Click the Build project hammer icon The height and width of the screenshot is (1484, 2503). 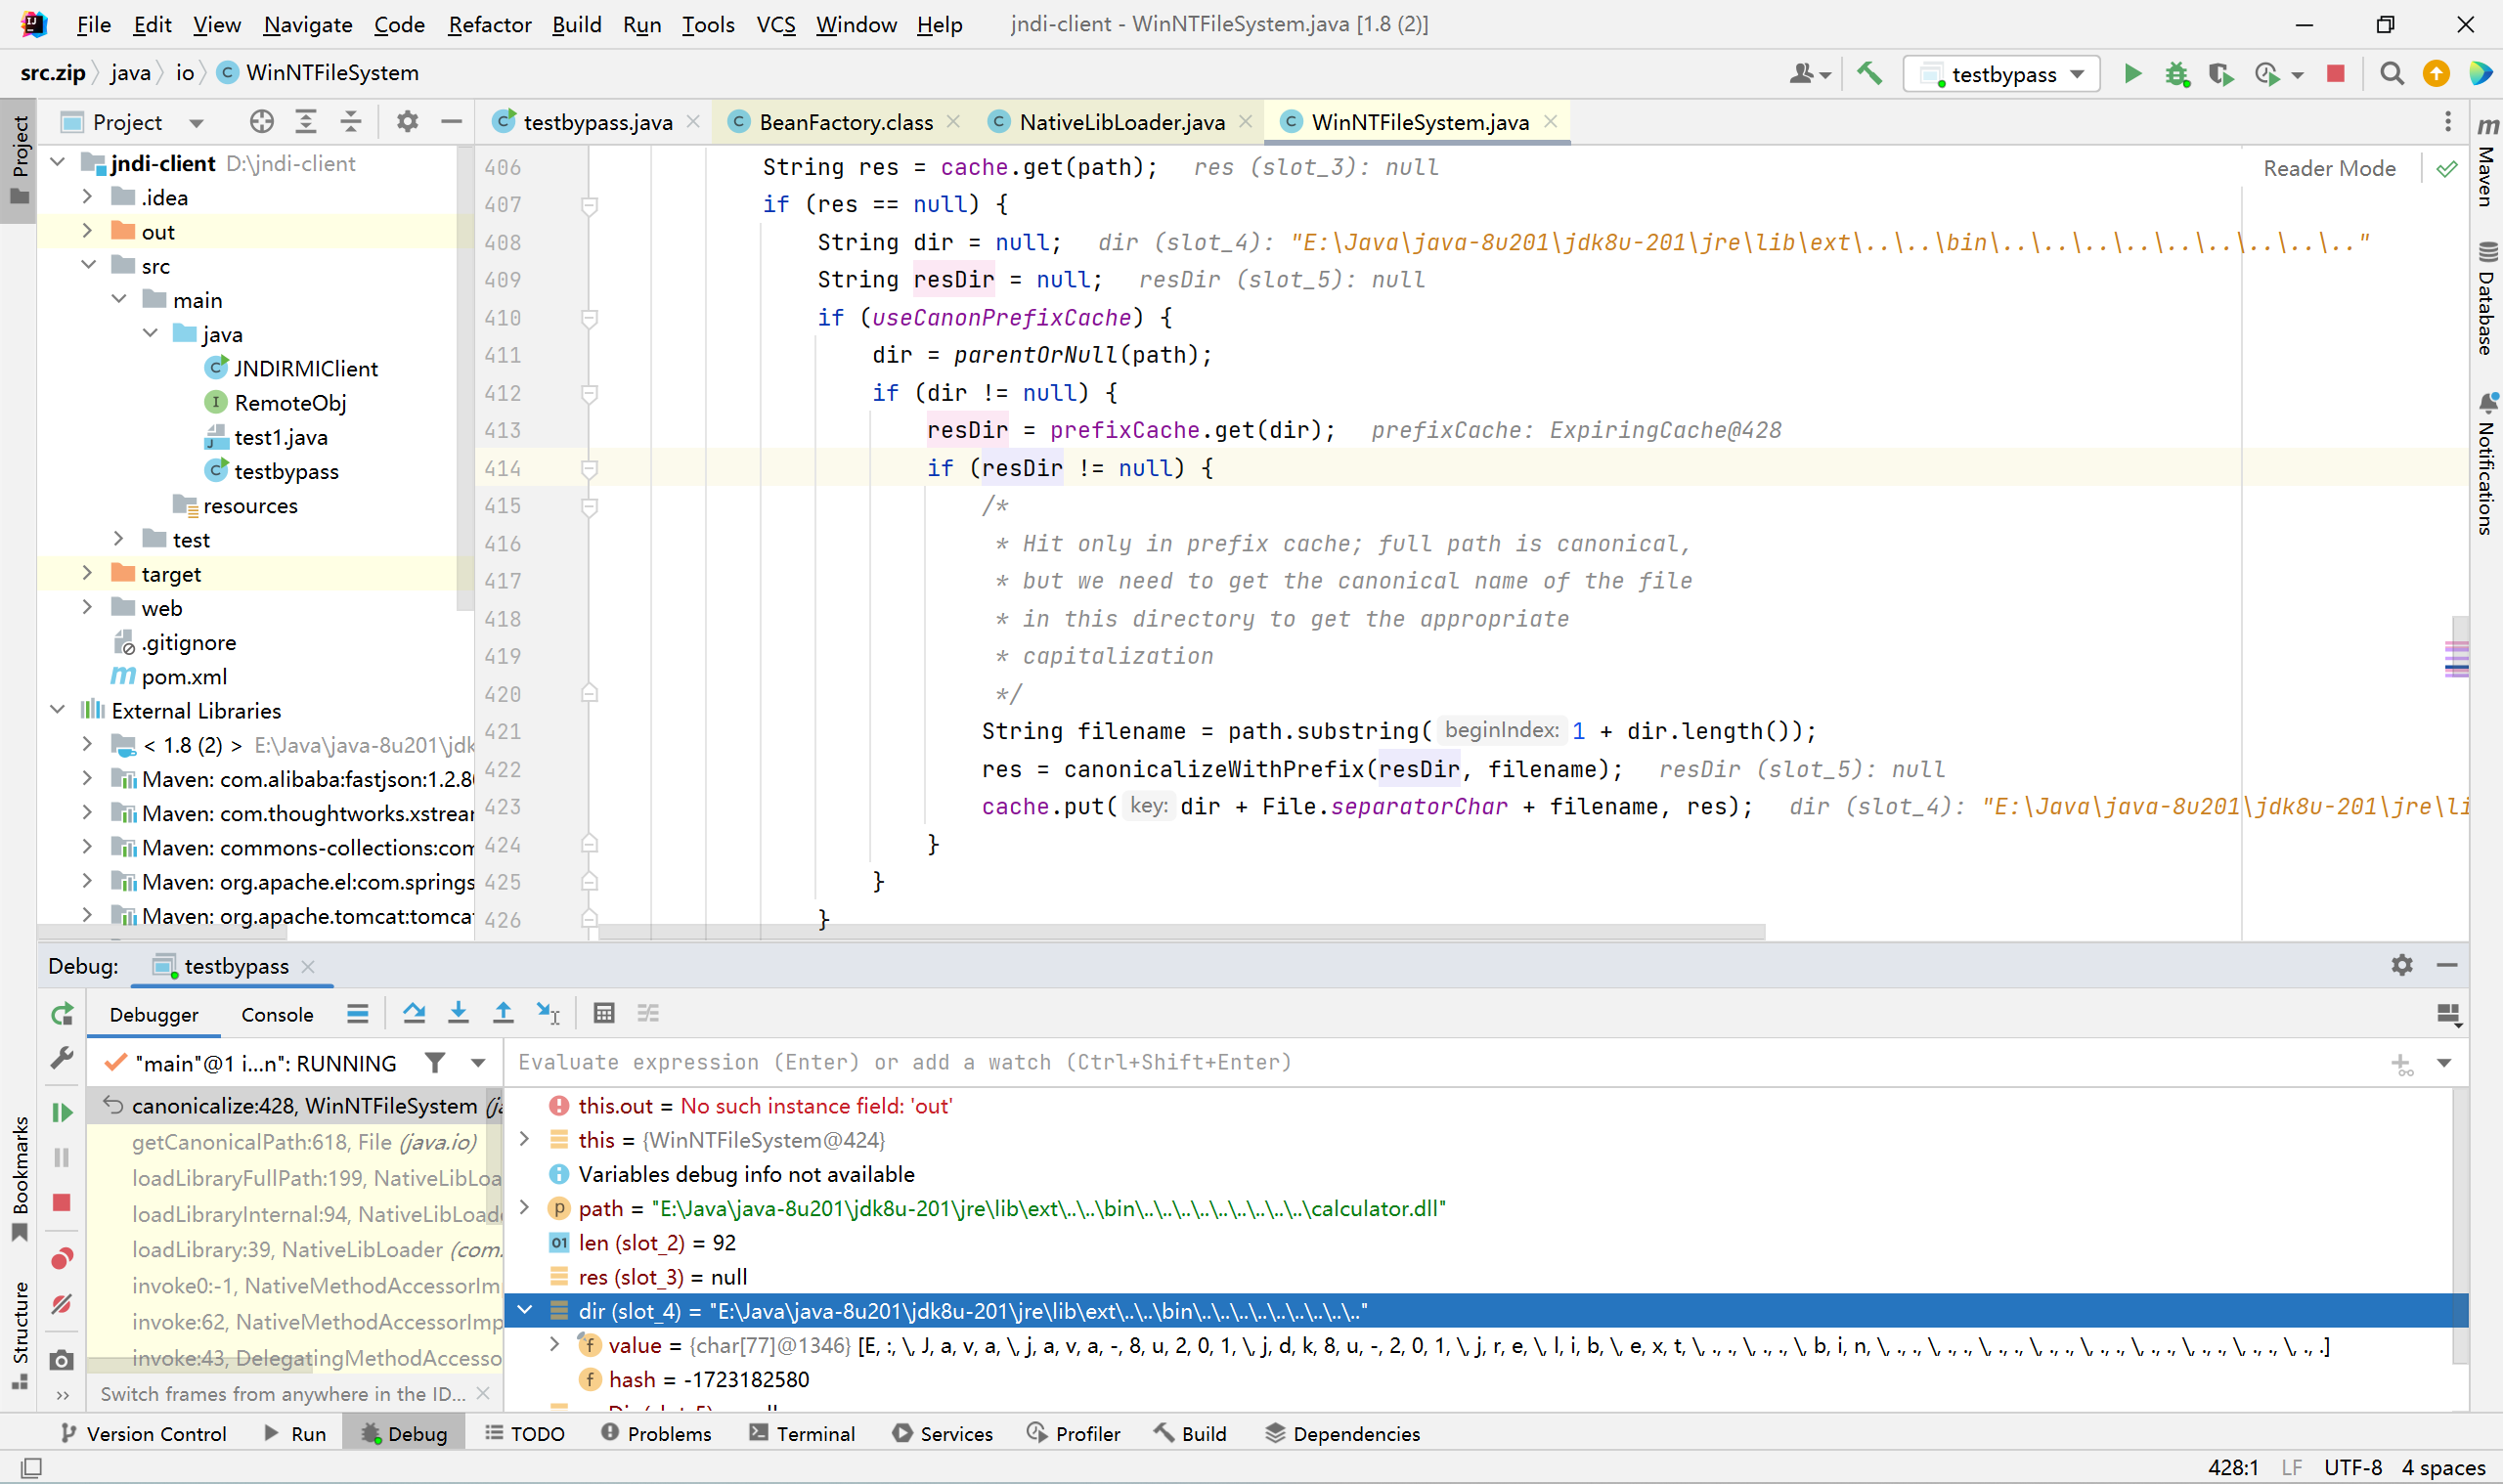pos(1870,73)
